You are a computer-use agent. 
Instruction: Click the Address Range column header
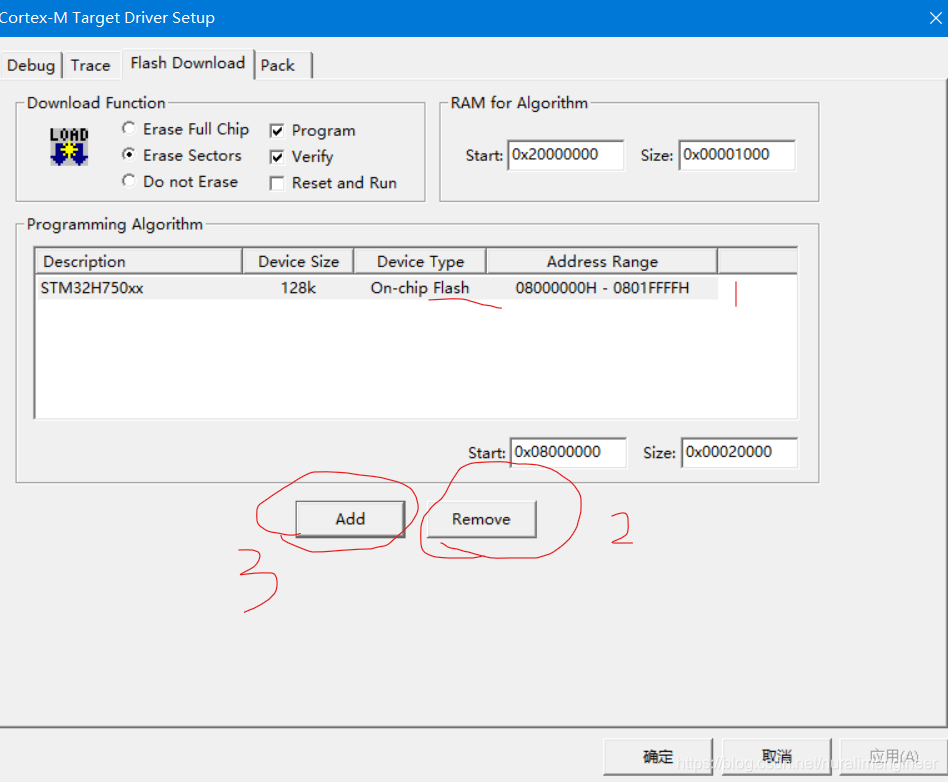602,261
